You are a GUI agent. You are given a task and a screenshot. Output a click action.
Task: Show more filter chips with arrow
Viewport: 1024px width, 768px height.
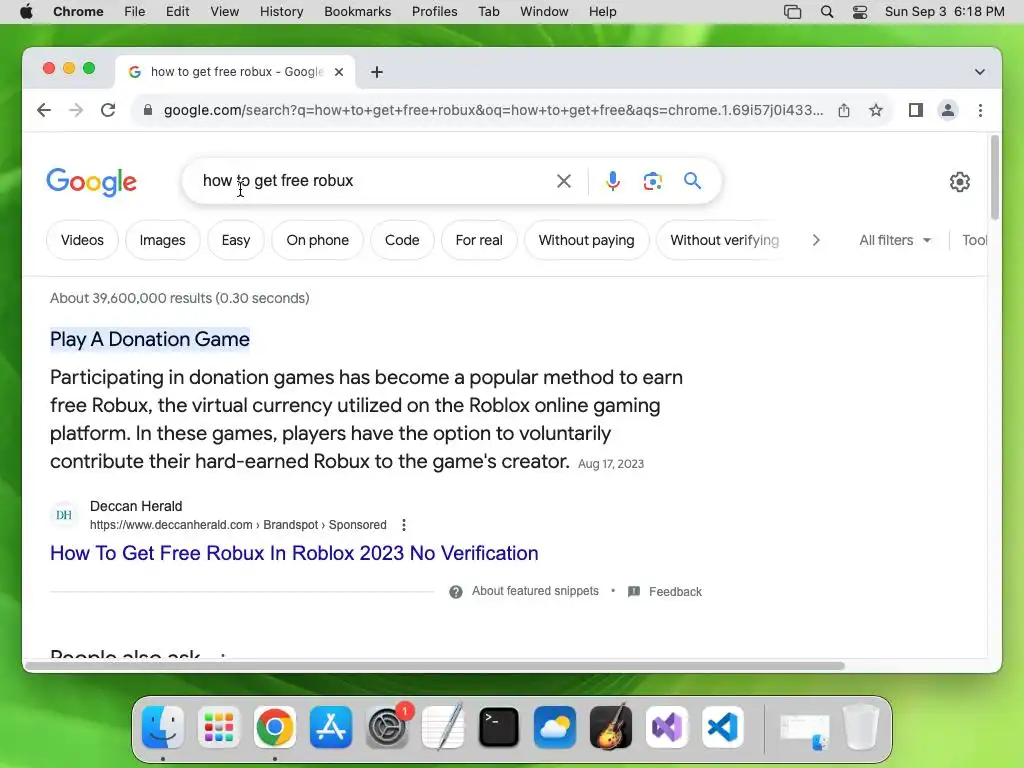pyautogui.click(x=816, y=240)
